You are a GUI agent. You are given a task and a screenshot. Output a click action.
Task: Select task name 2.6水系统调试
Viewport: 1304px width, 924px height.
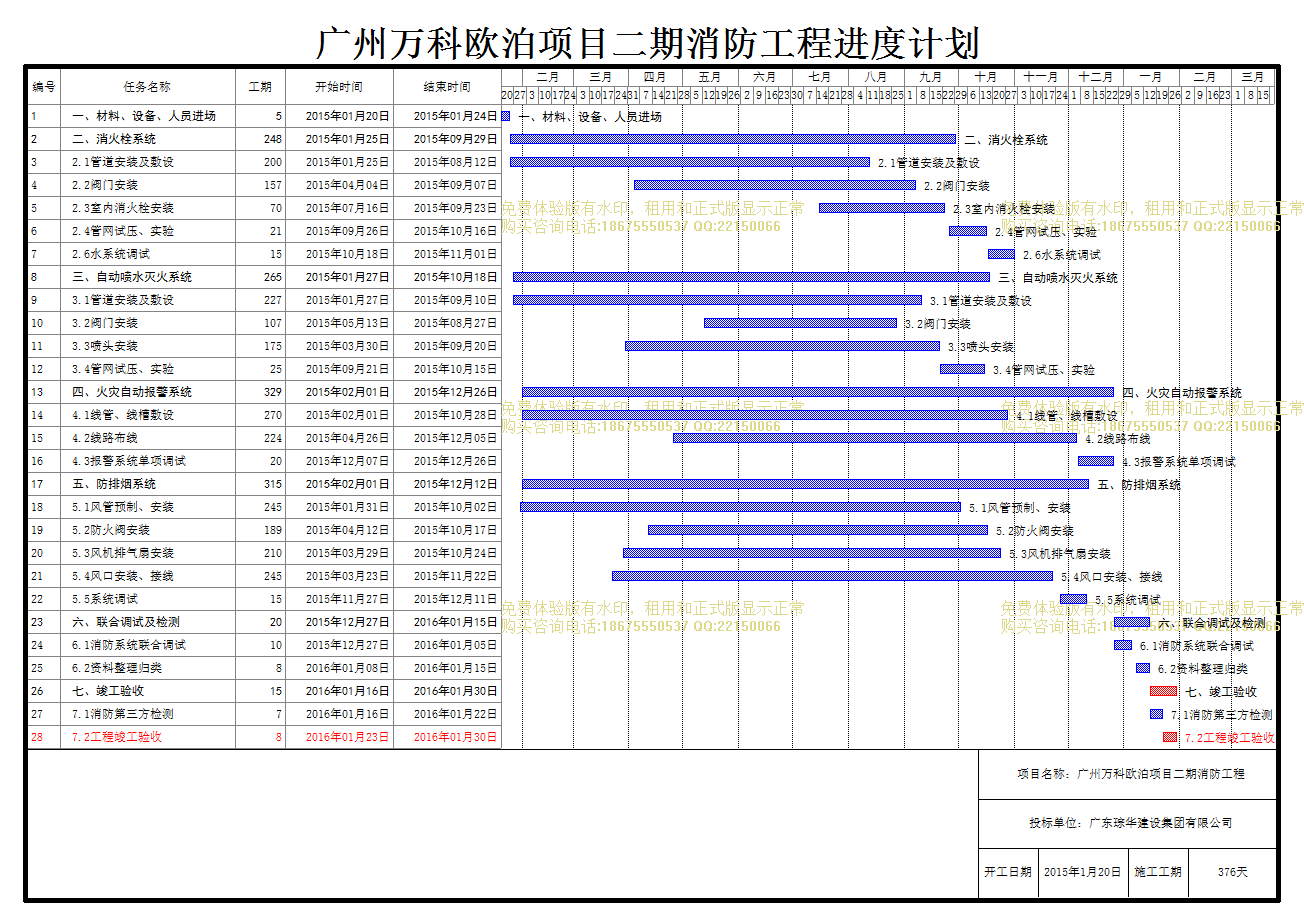tap(110, 254)
